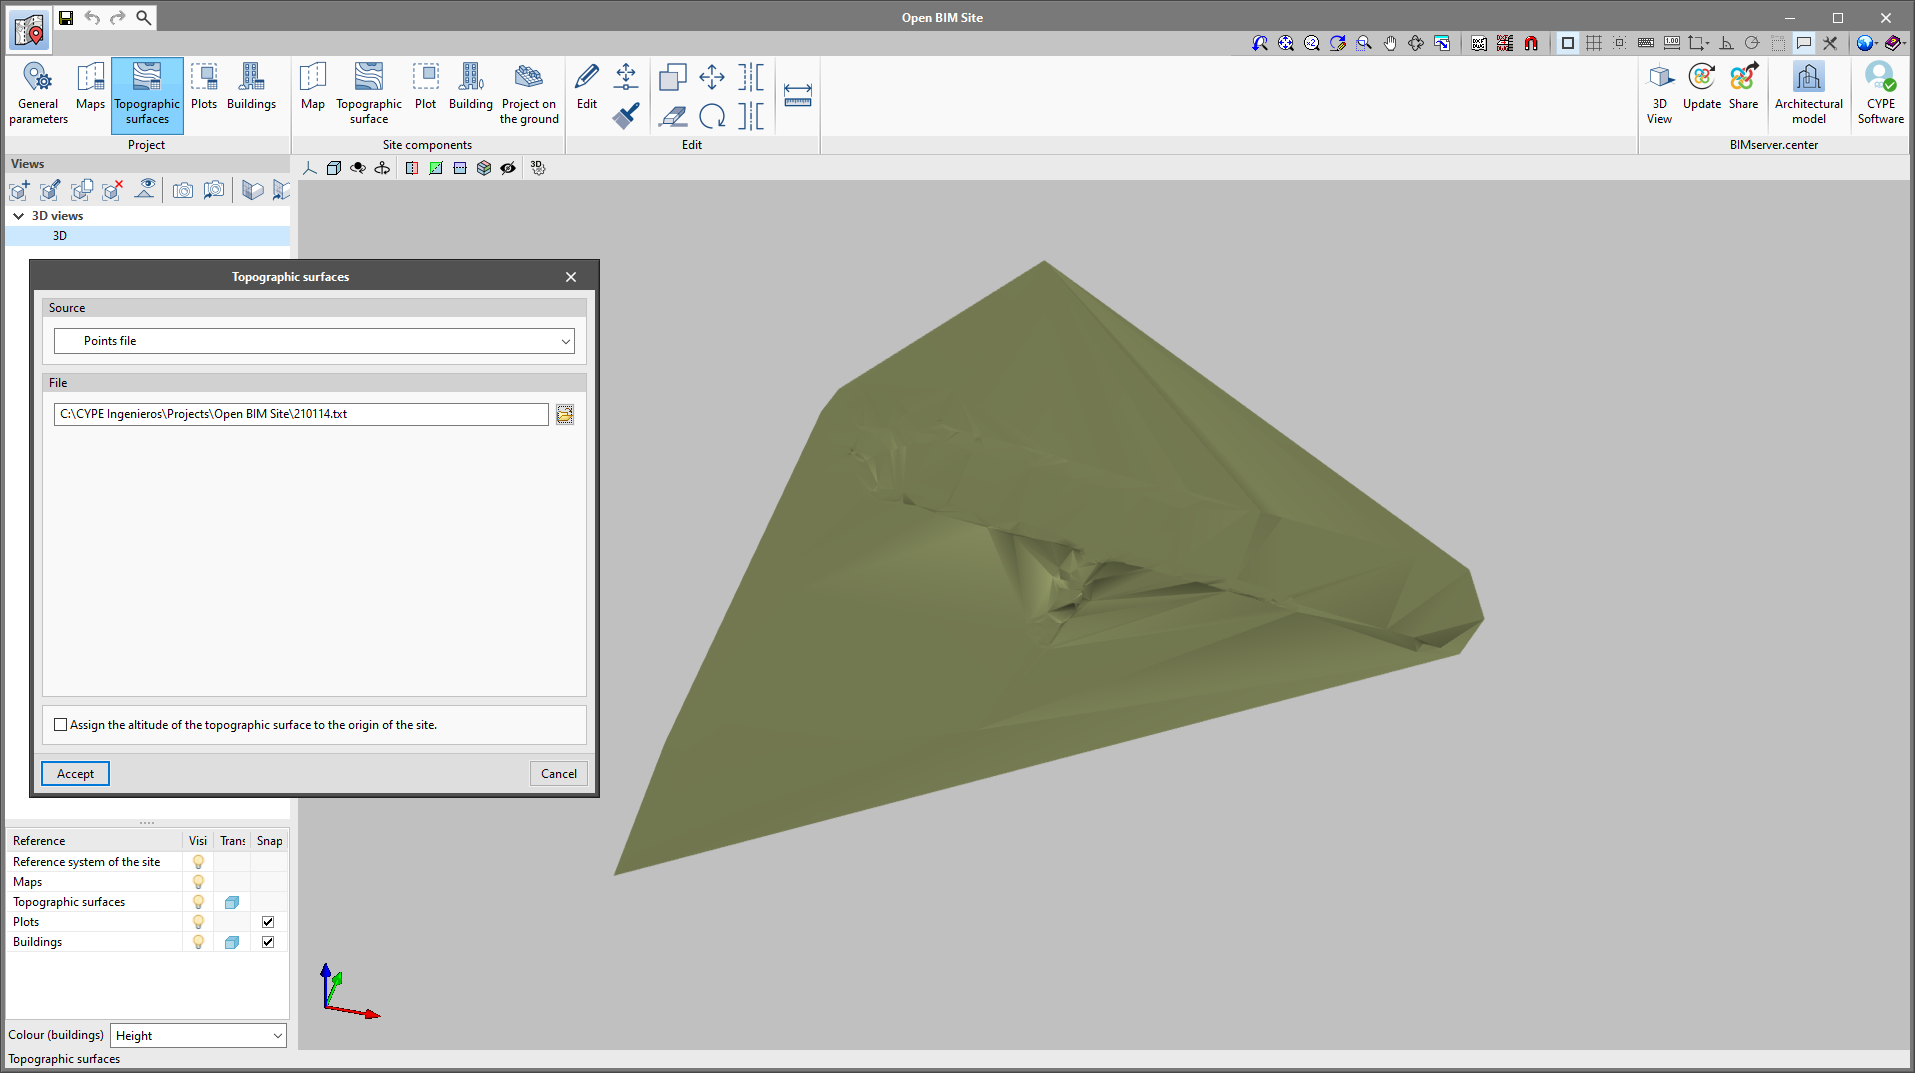Click the Maps row in reference table
1915x1073 pixels.
(147, 882)
